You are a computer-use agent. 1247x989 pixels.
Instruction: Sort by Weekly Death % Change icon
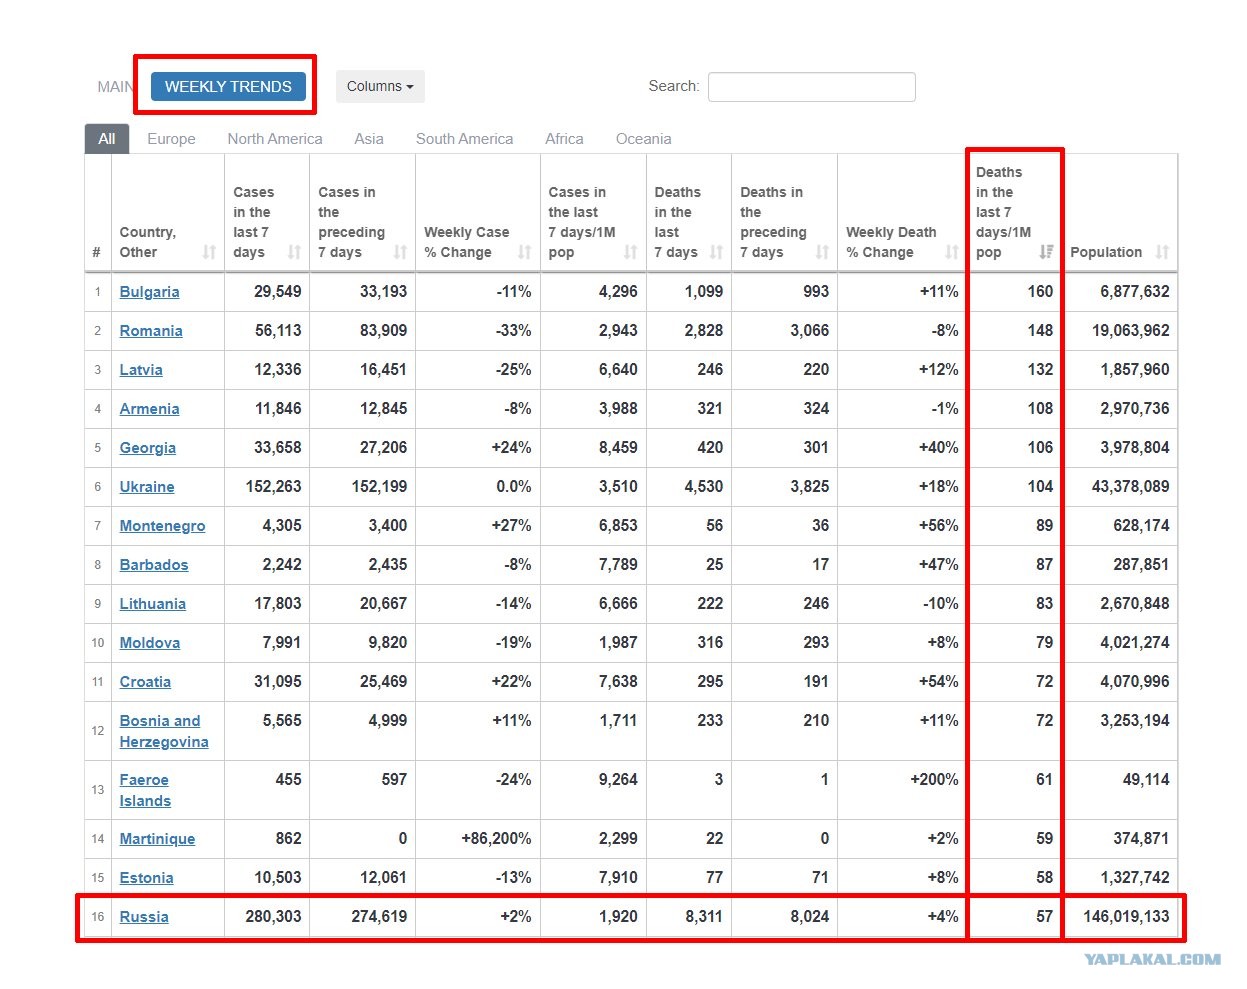pyautogui.click(x=951, y=252)
